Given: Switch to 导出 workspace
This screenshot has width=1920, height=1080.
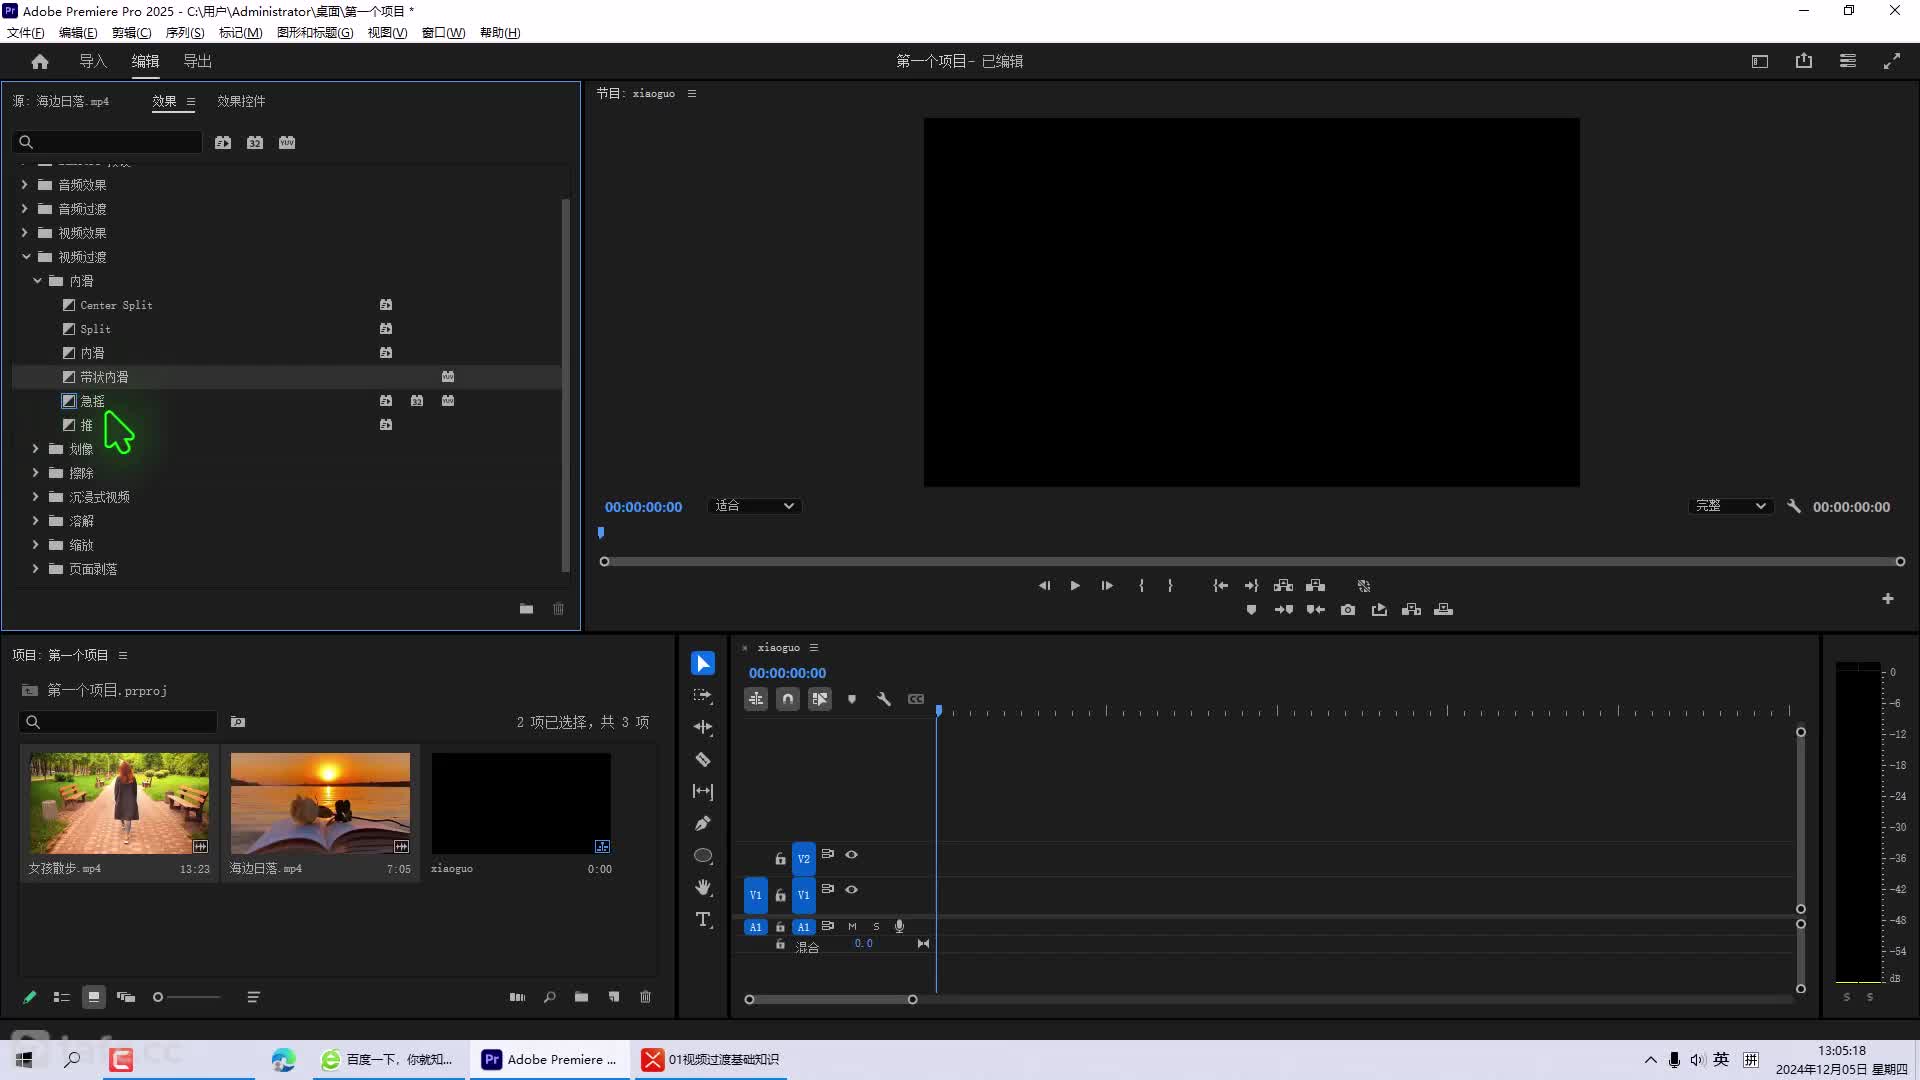Looking at the screenshot, I should (x=197, y=62).
